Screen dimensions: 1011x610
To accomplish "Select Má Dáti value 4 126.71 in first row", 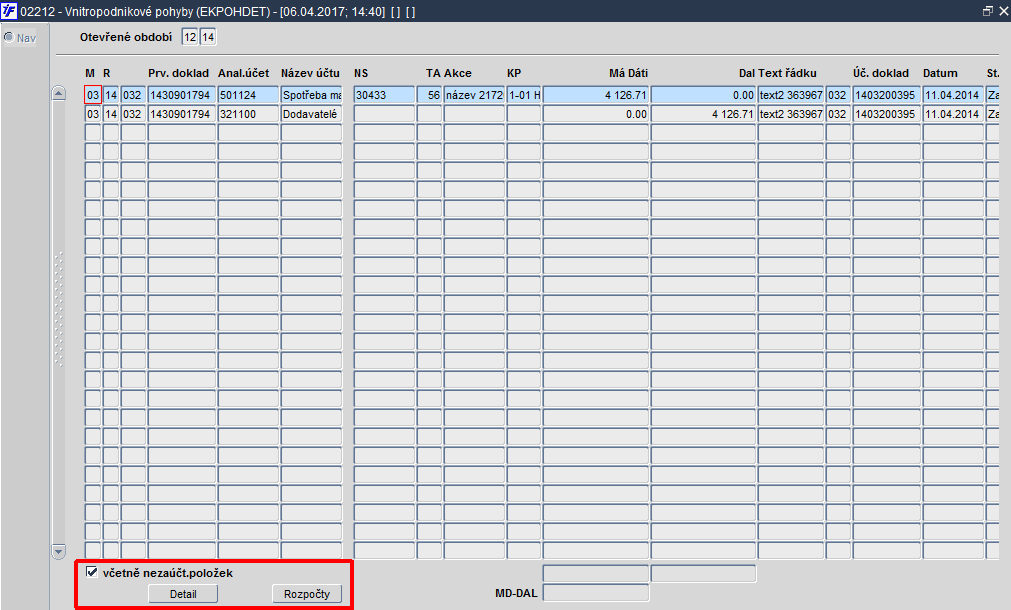I will pos(596,95).
